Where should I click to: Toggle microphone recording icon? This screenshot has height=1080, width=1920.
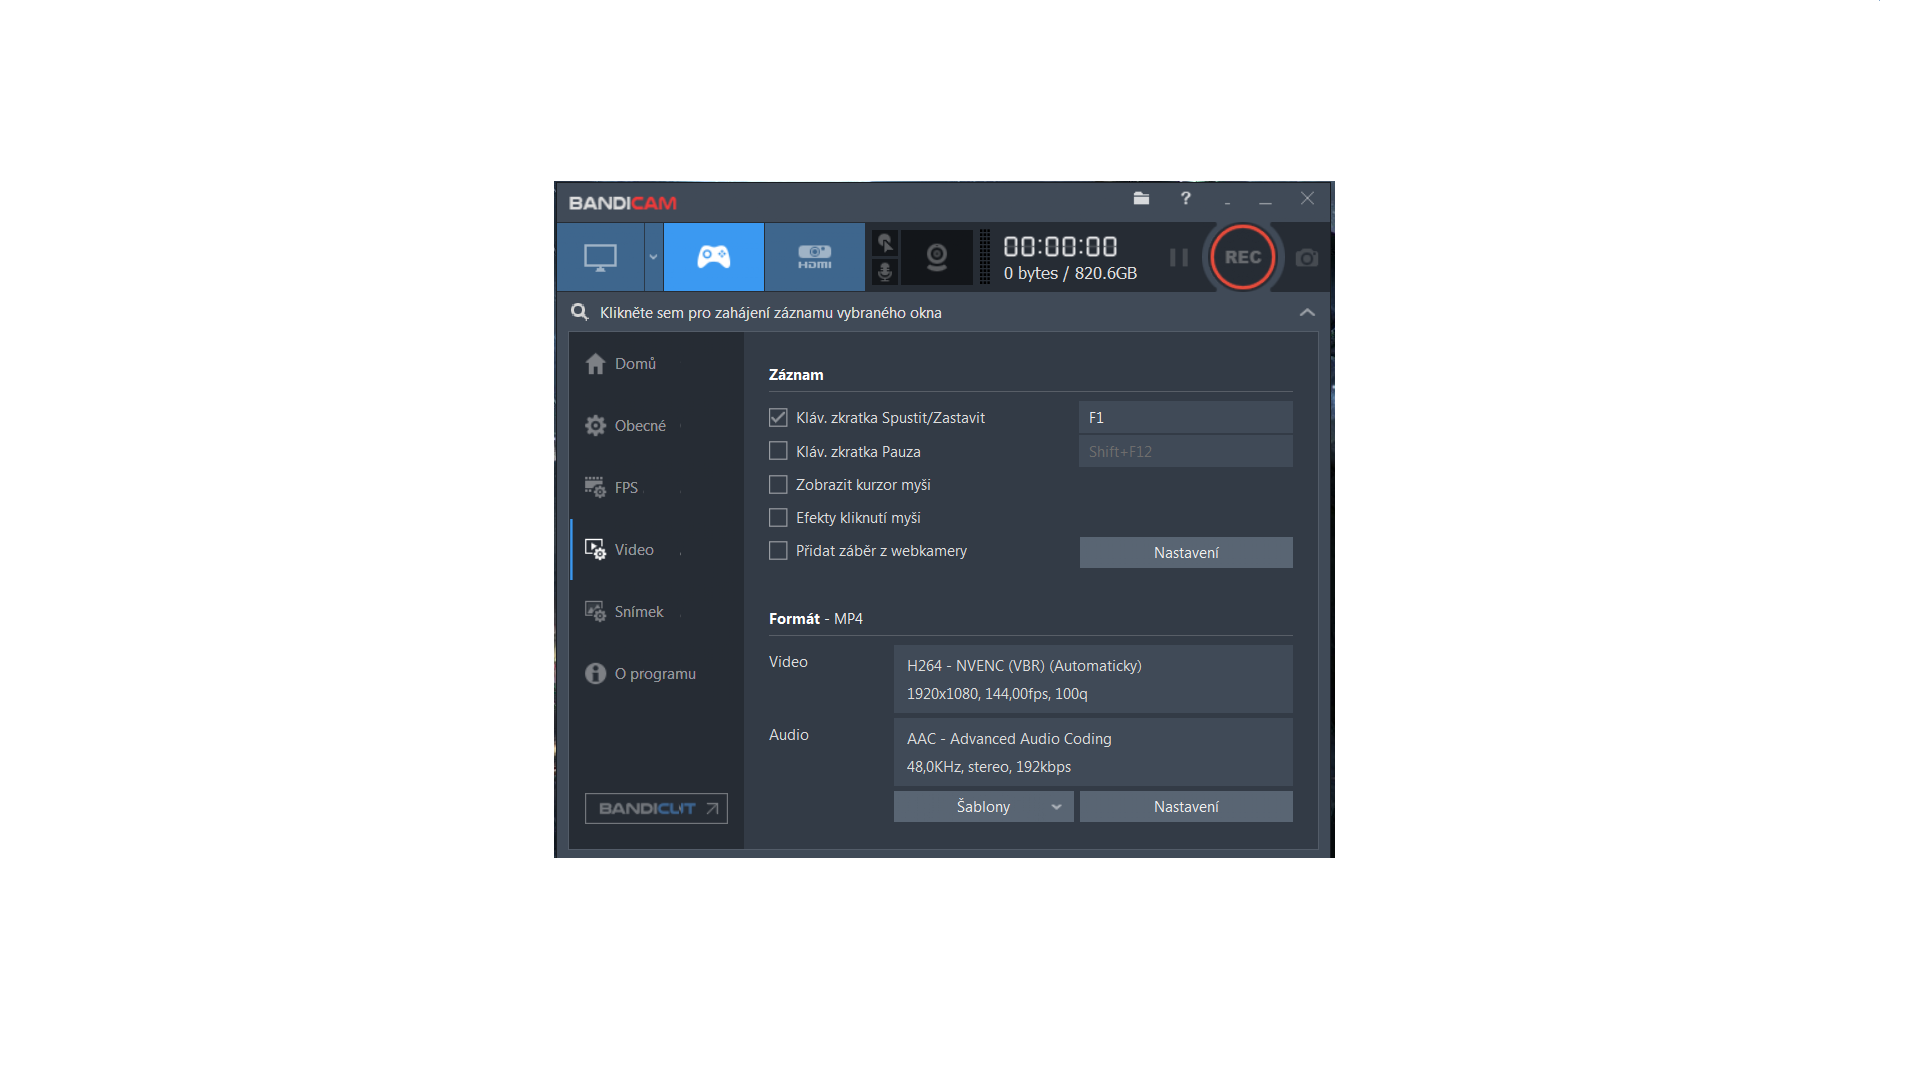click(x=885, y=271)
